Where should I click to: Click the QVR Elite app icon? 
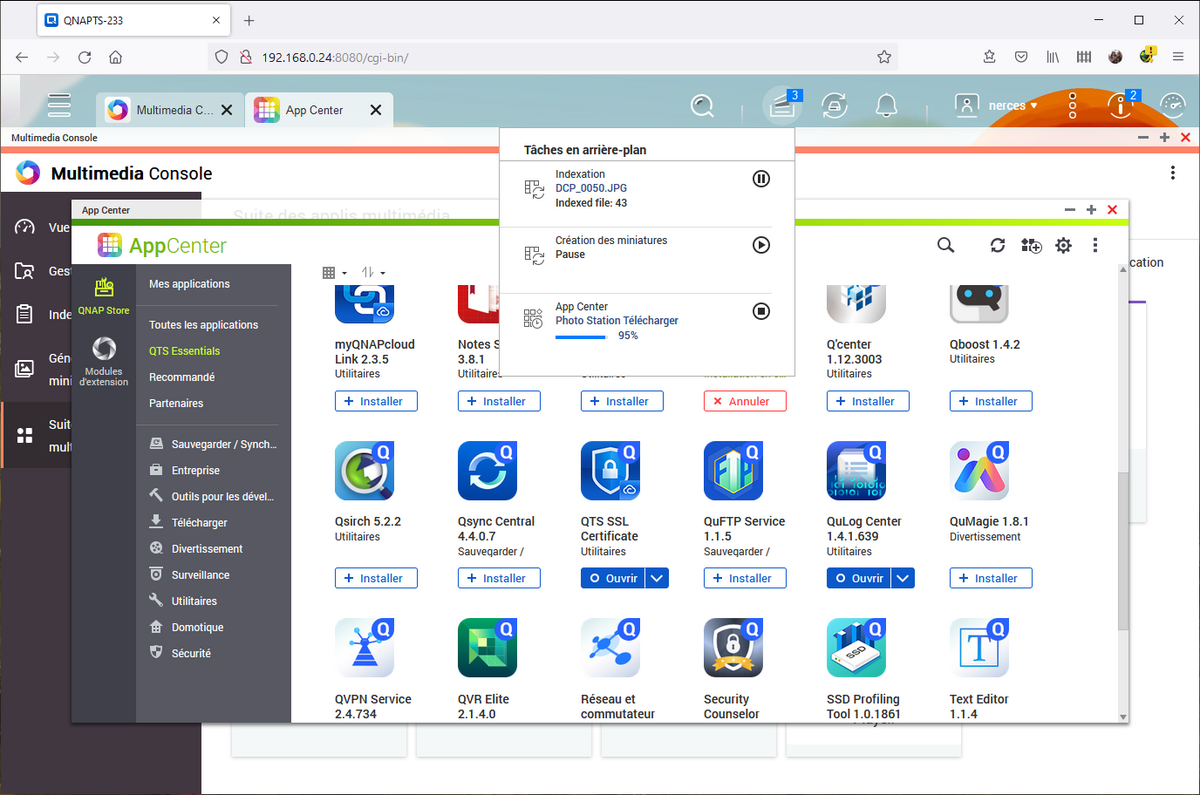pyautogui.click(x=487, y=648)
